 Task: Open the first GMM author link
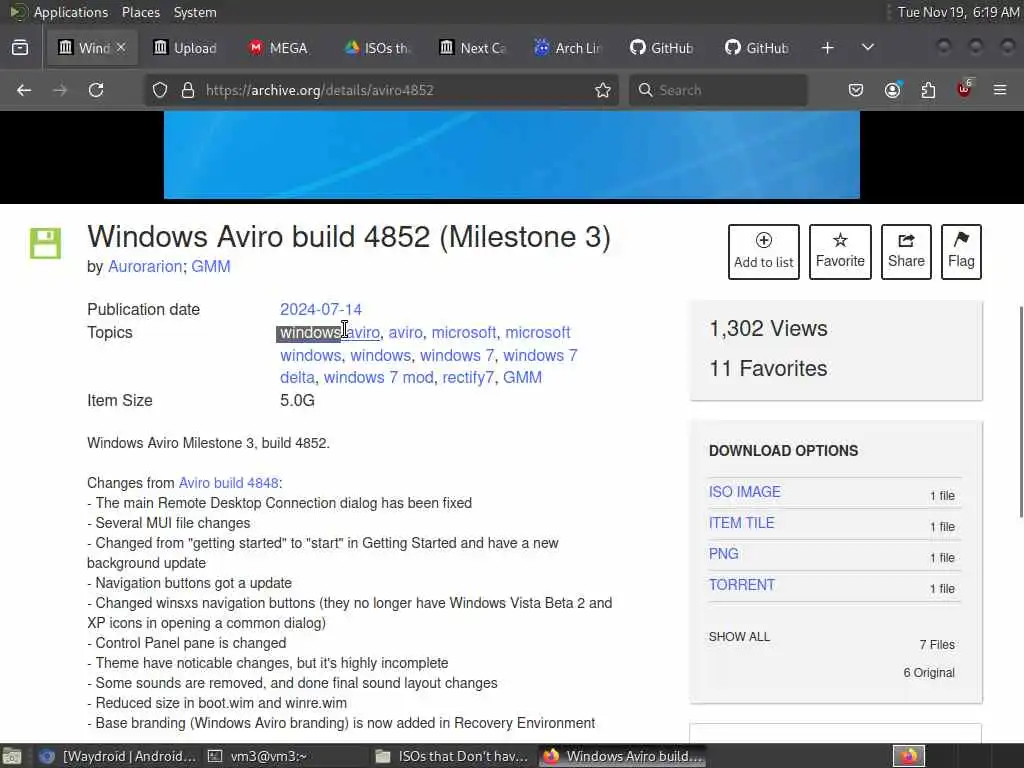tap(210, 266)
